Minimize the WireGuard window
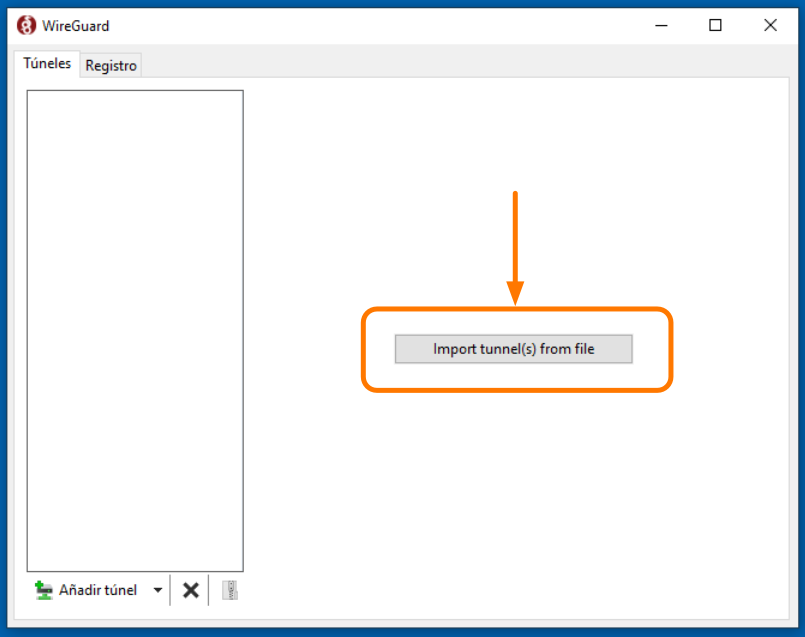805x637 pixels. pos(661,26)
